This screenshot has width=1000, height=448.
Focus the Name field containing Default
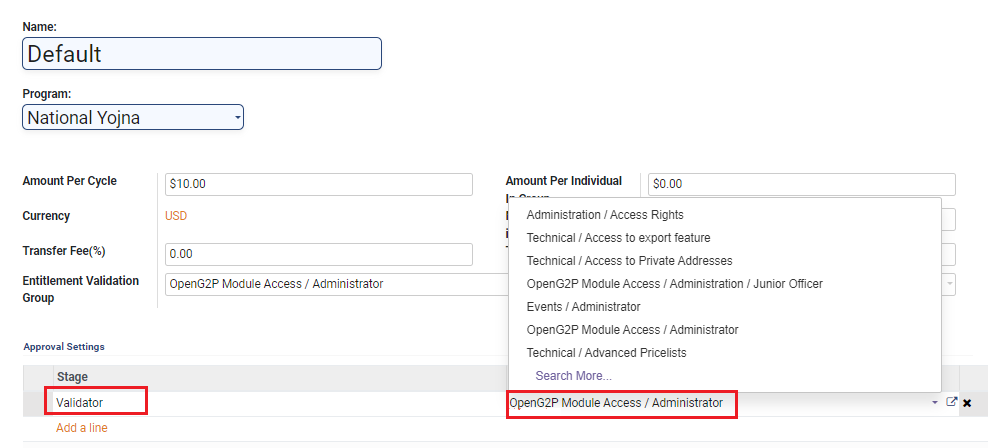pyautogui.click(x=202, y=54)
